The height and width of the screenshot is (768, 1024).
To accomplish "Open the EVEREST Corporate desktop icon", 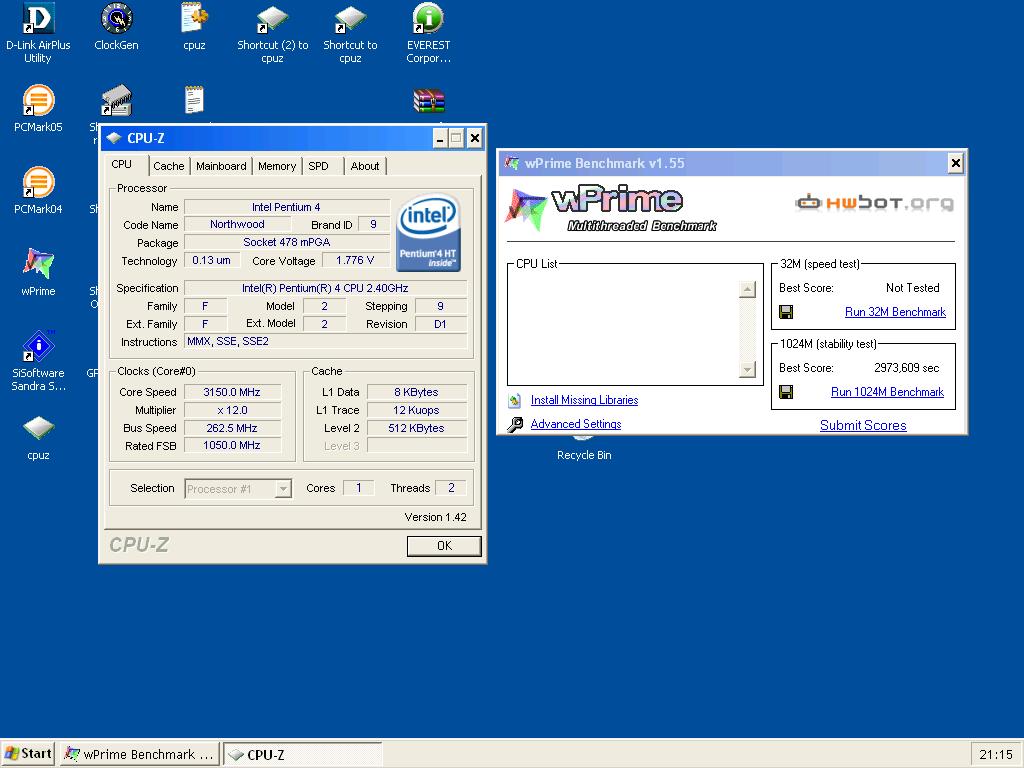I will pyautogui.click(x=428, y=18).
